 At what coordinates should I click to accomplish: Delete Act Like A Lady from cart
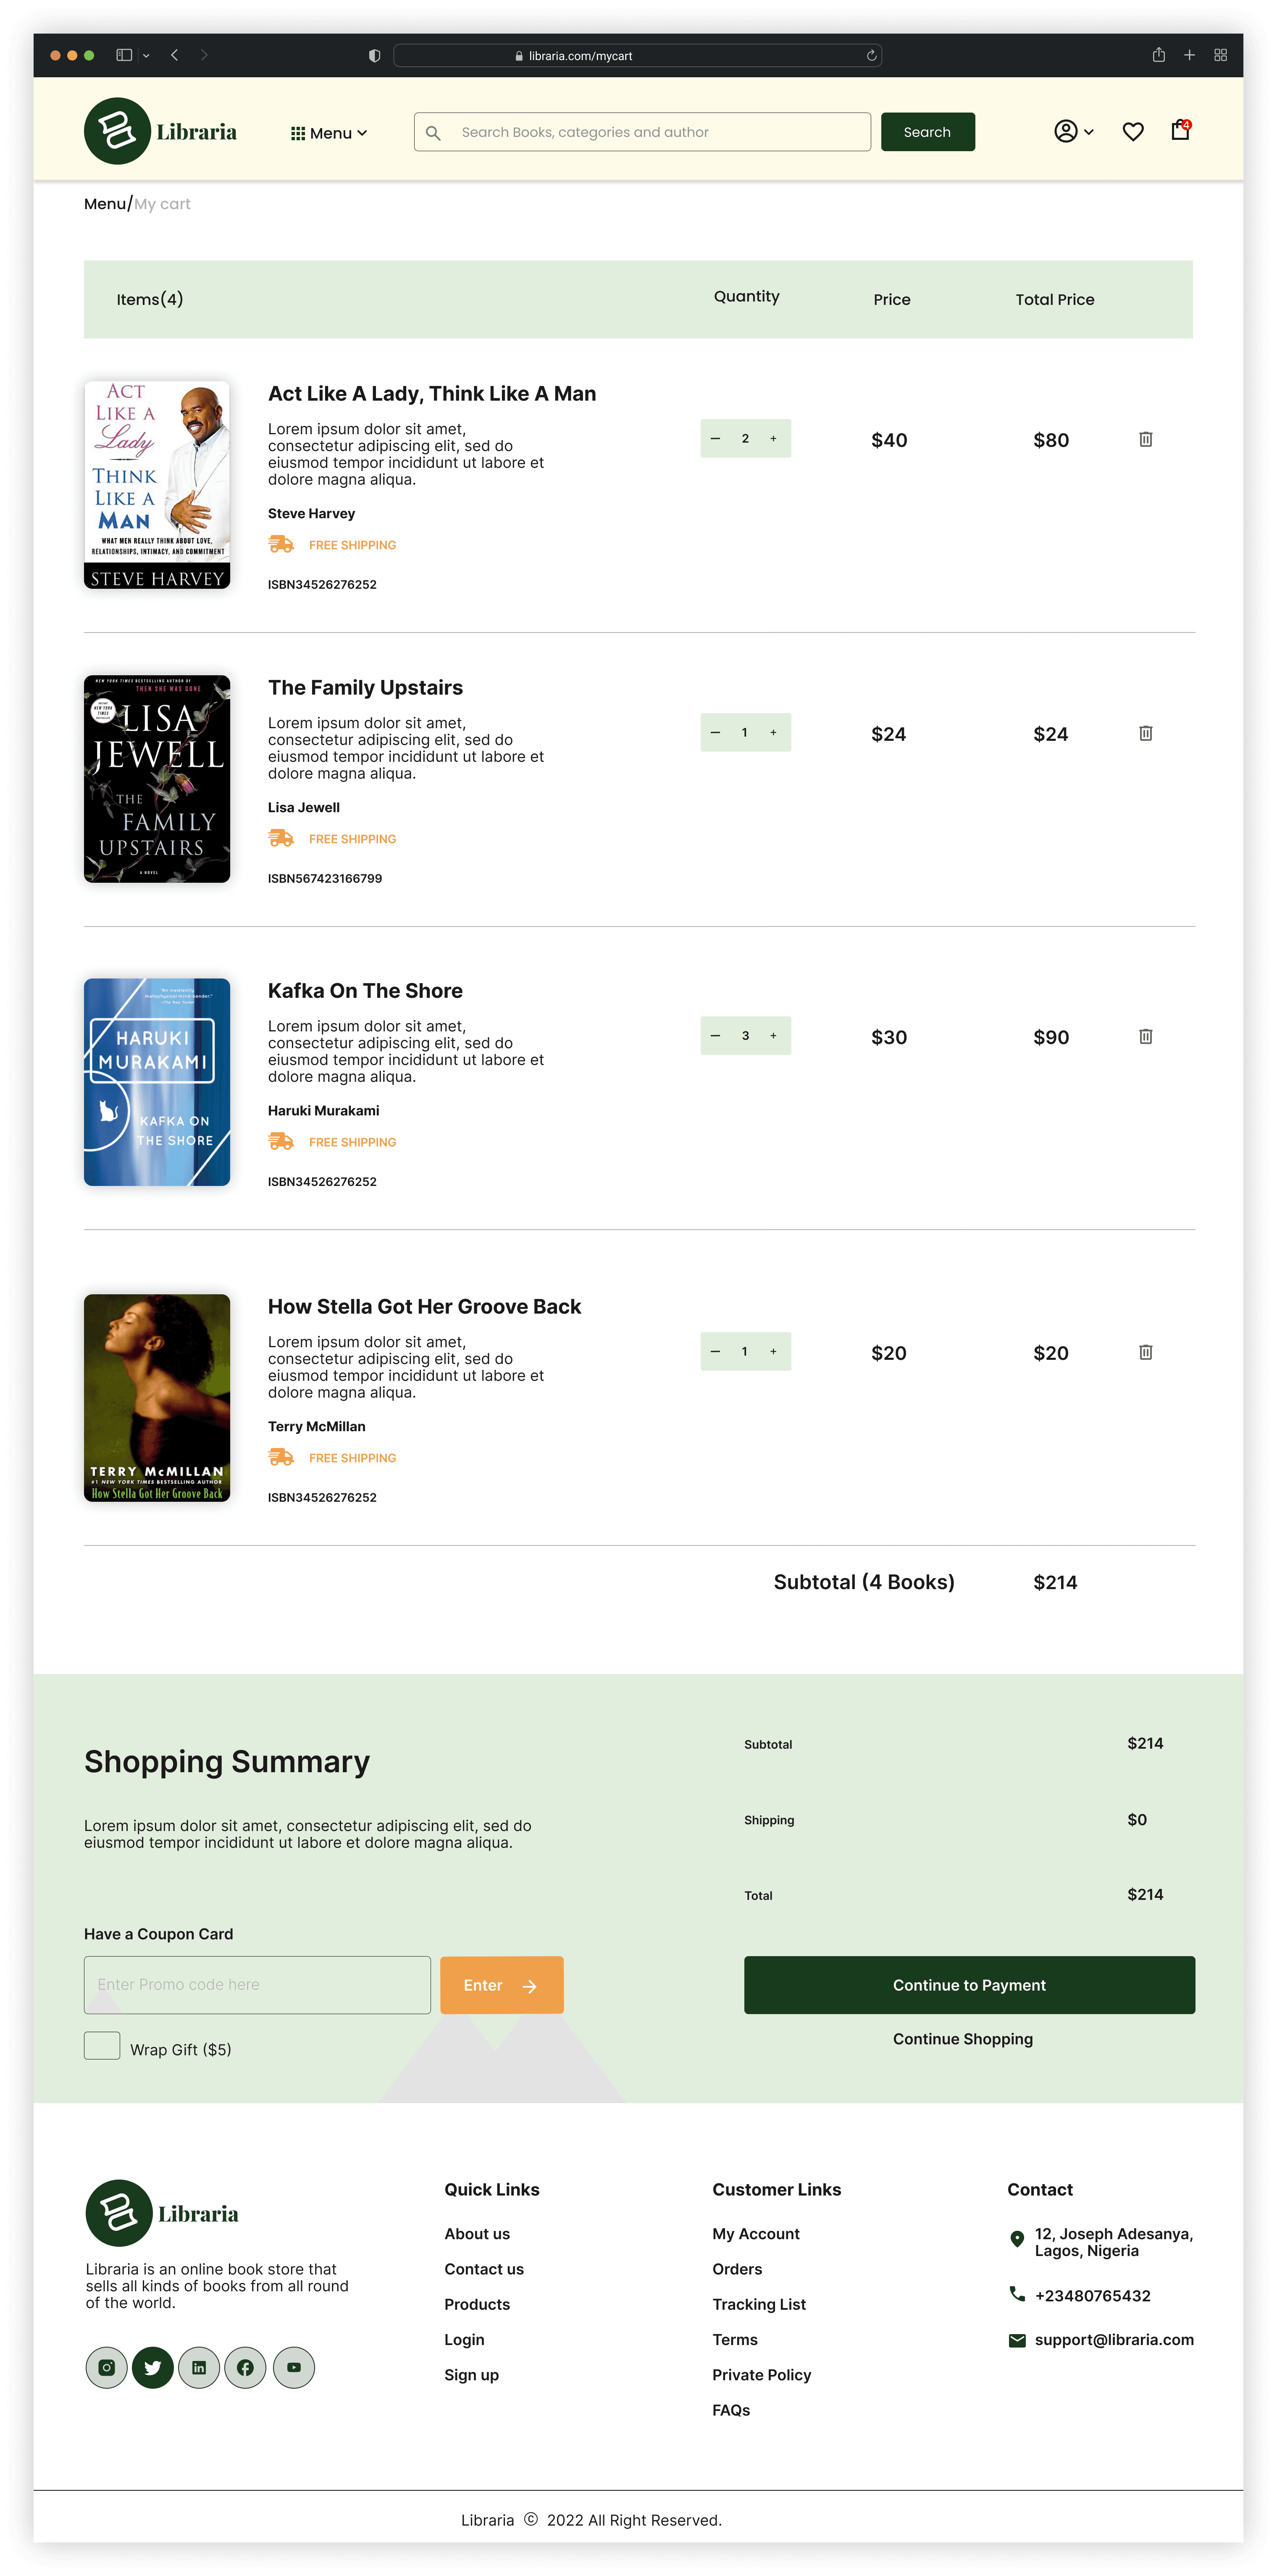pyautogui.click(x=1145, y=439)
